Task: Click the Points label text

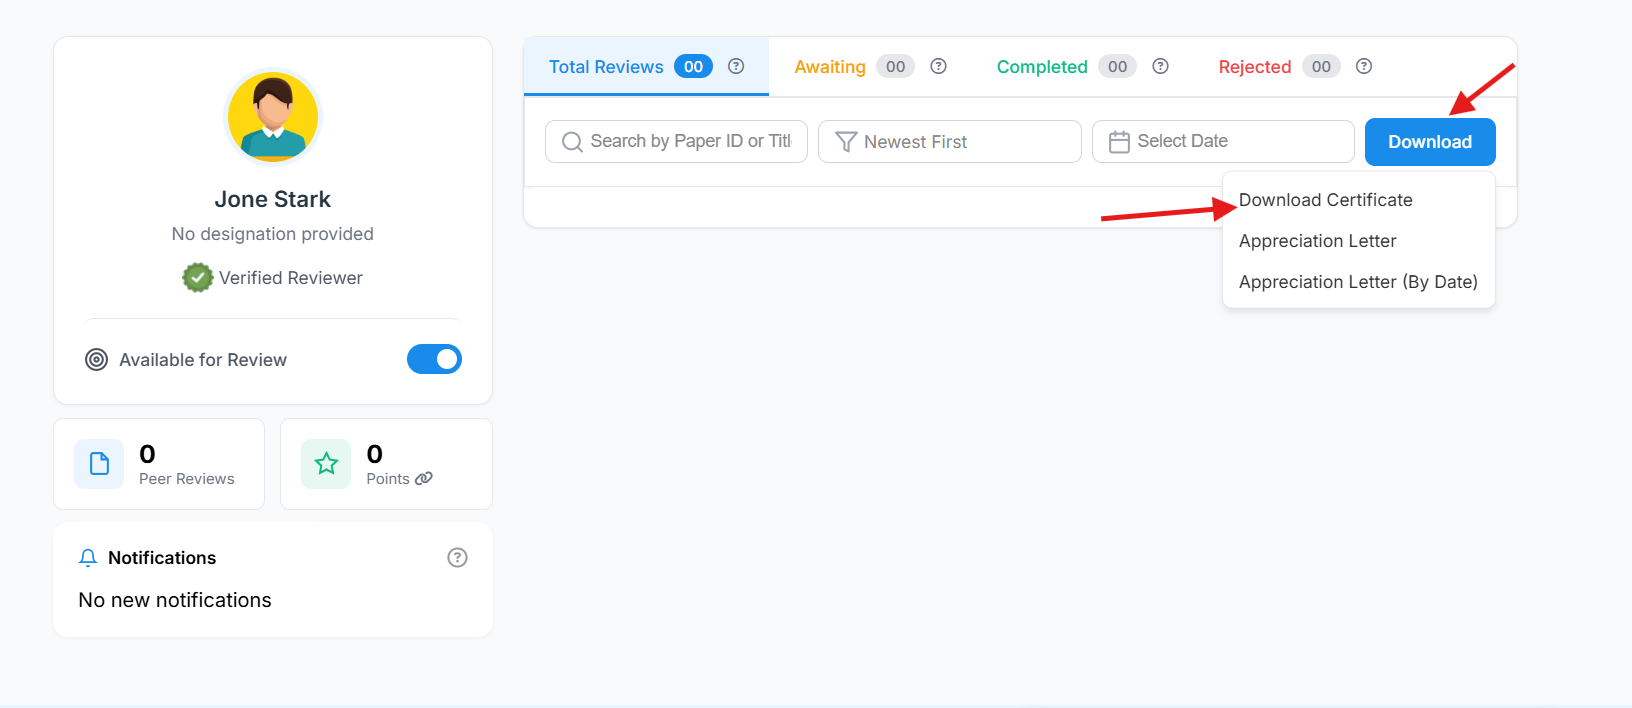Action: click(x=388, y=479)
